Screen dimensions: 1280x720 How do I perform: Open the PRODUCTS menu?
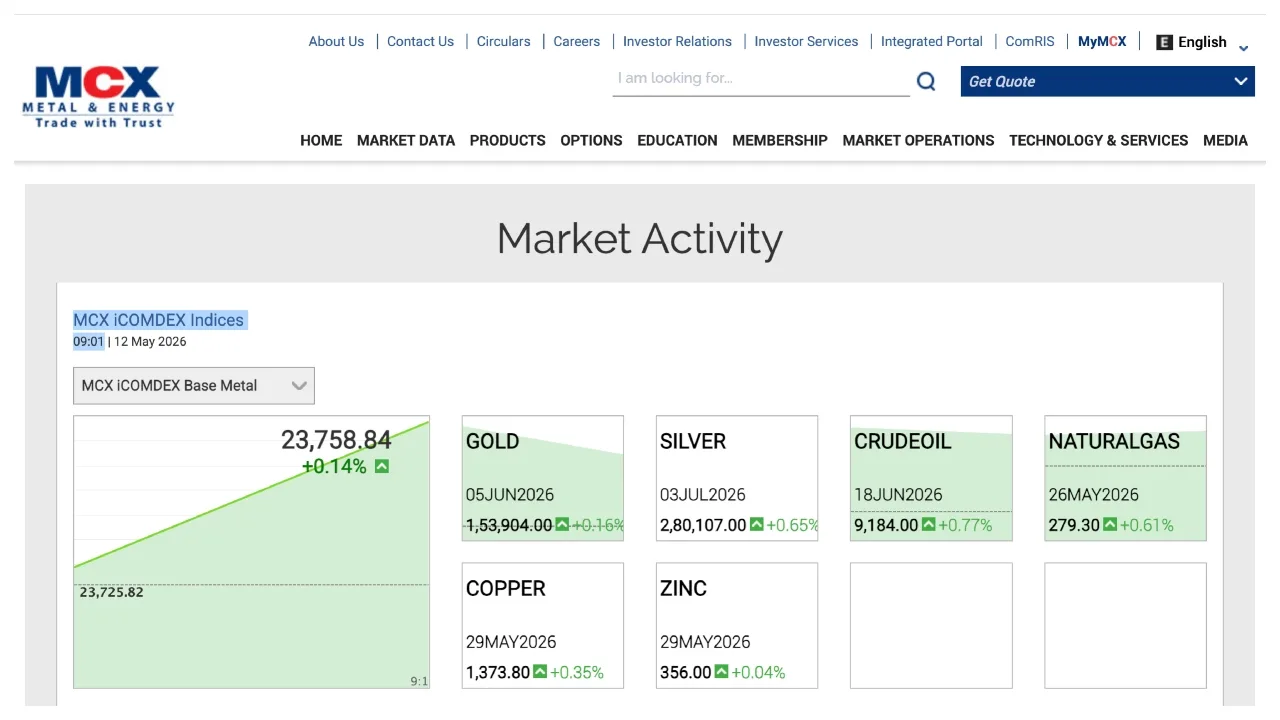[x=508, y=141]
